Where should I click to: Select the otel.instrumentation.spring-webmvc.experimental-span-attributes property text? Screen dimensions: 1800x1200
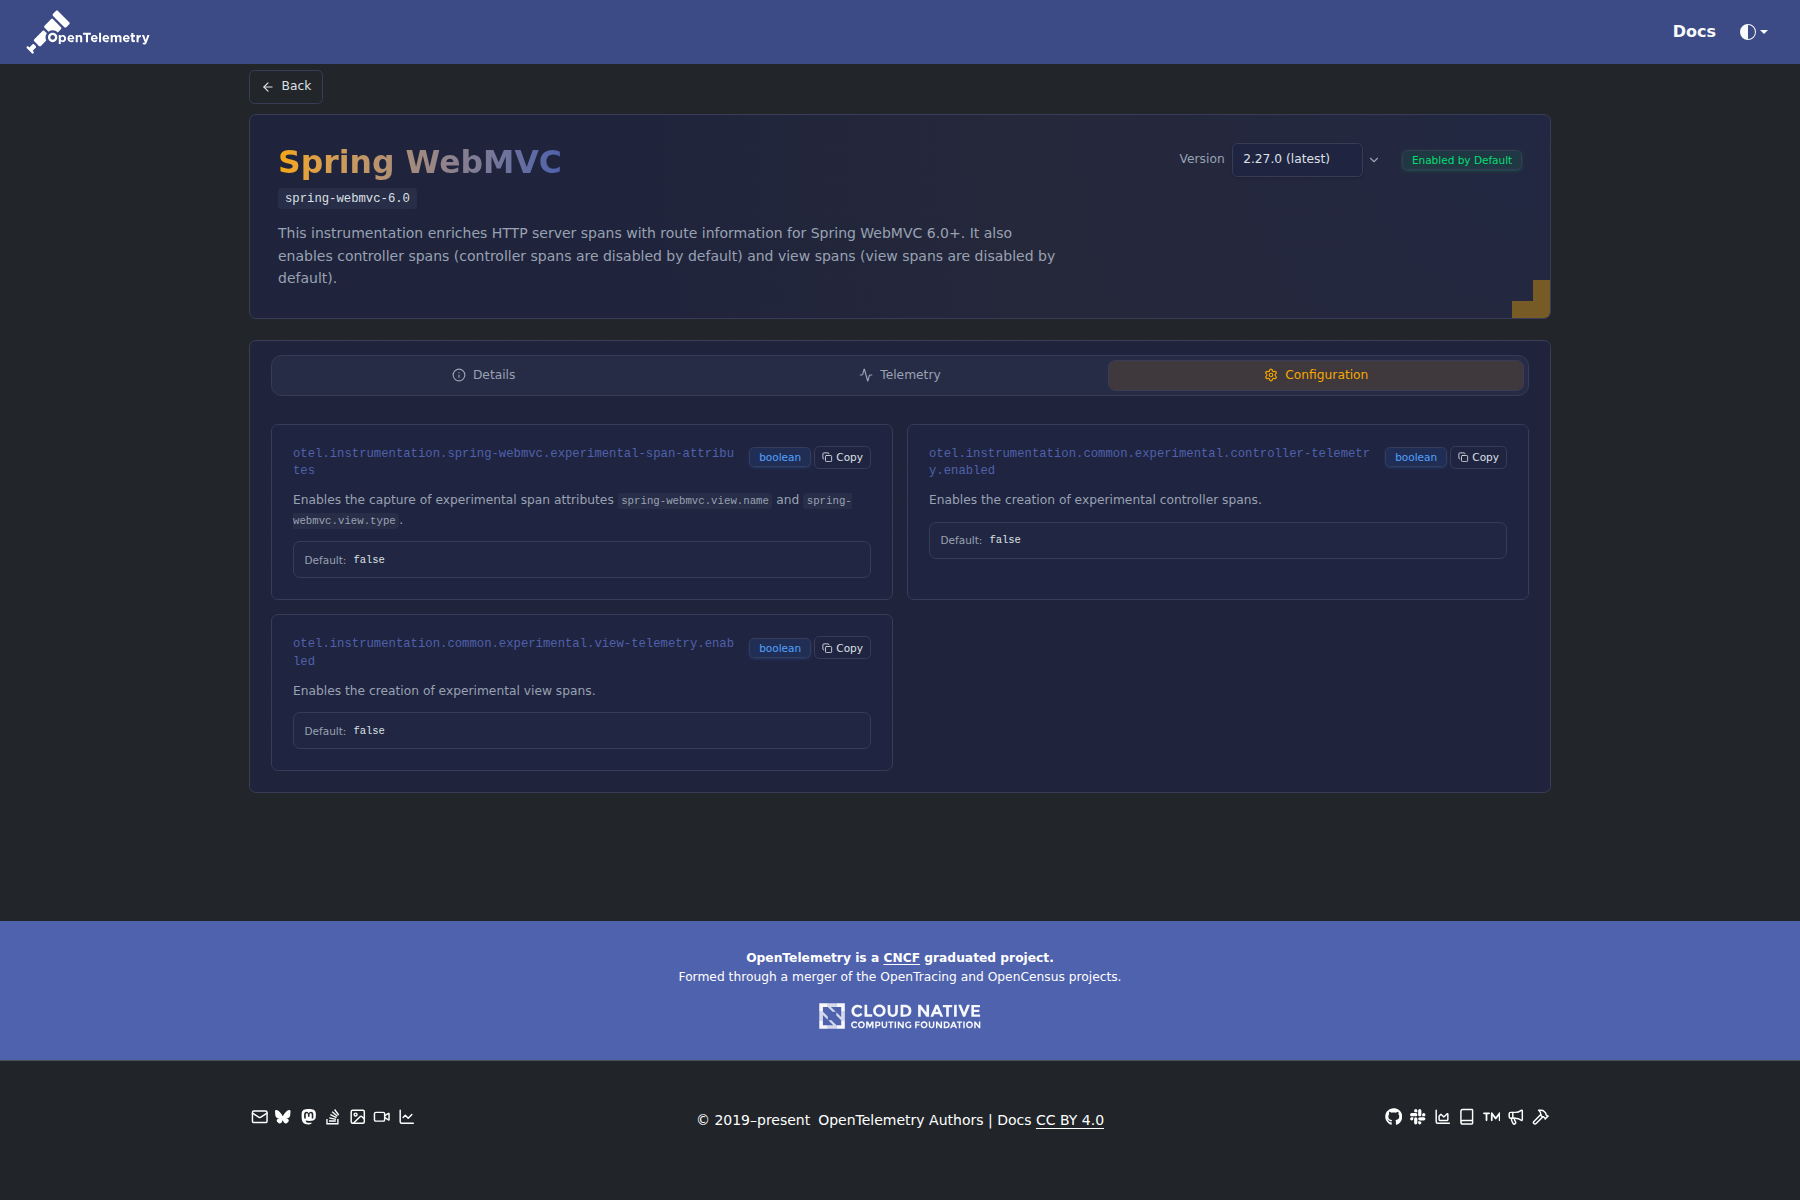coord(513,462)
